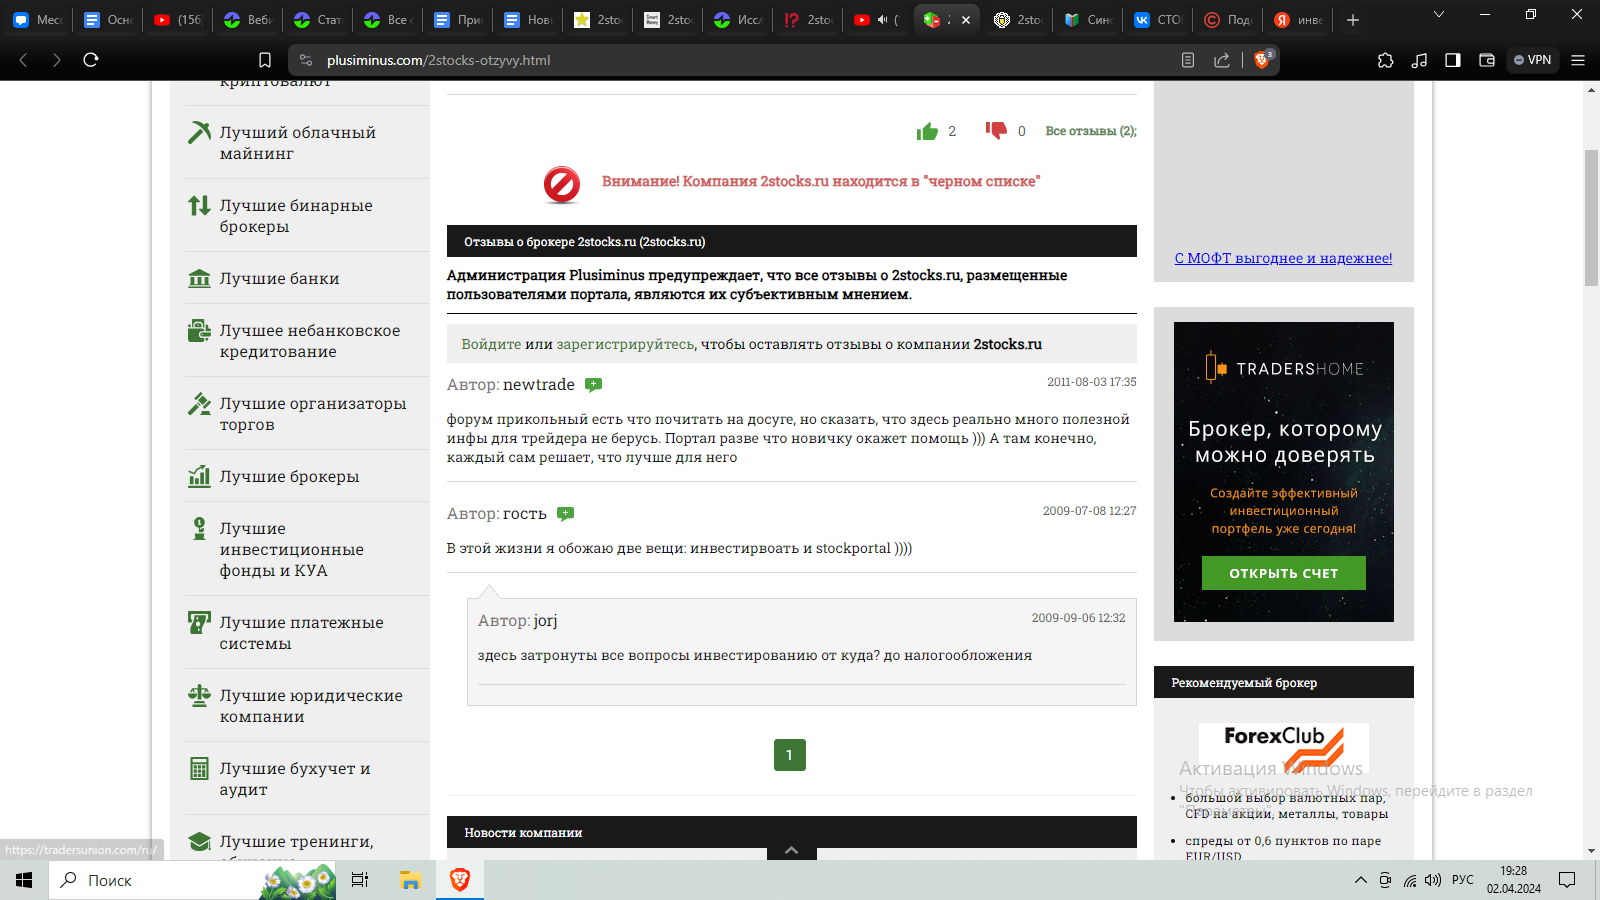
Task: Close the active browser tab
Action: [x=966, y=20]
